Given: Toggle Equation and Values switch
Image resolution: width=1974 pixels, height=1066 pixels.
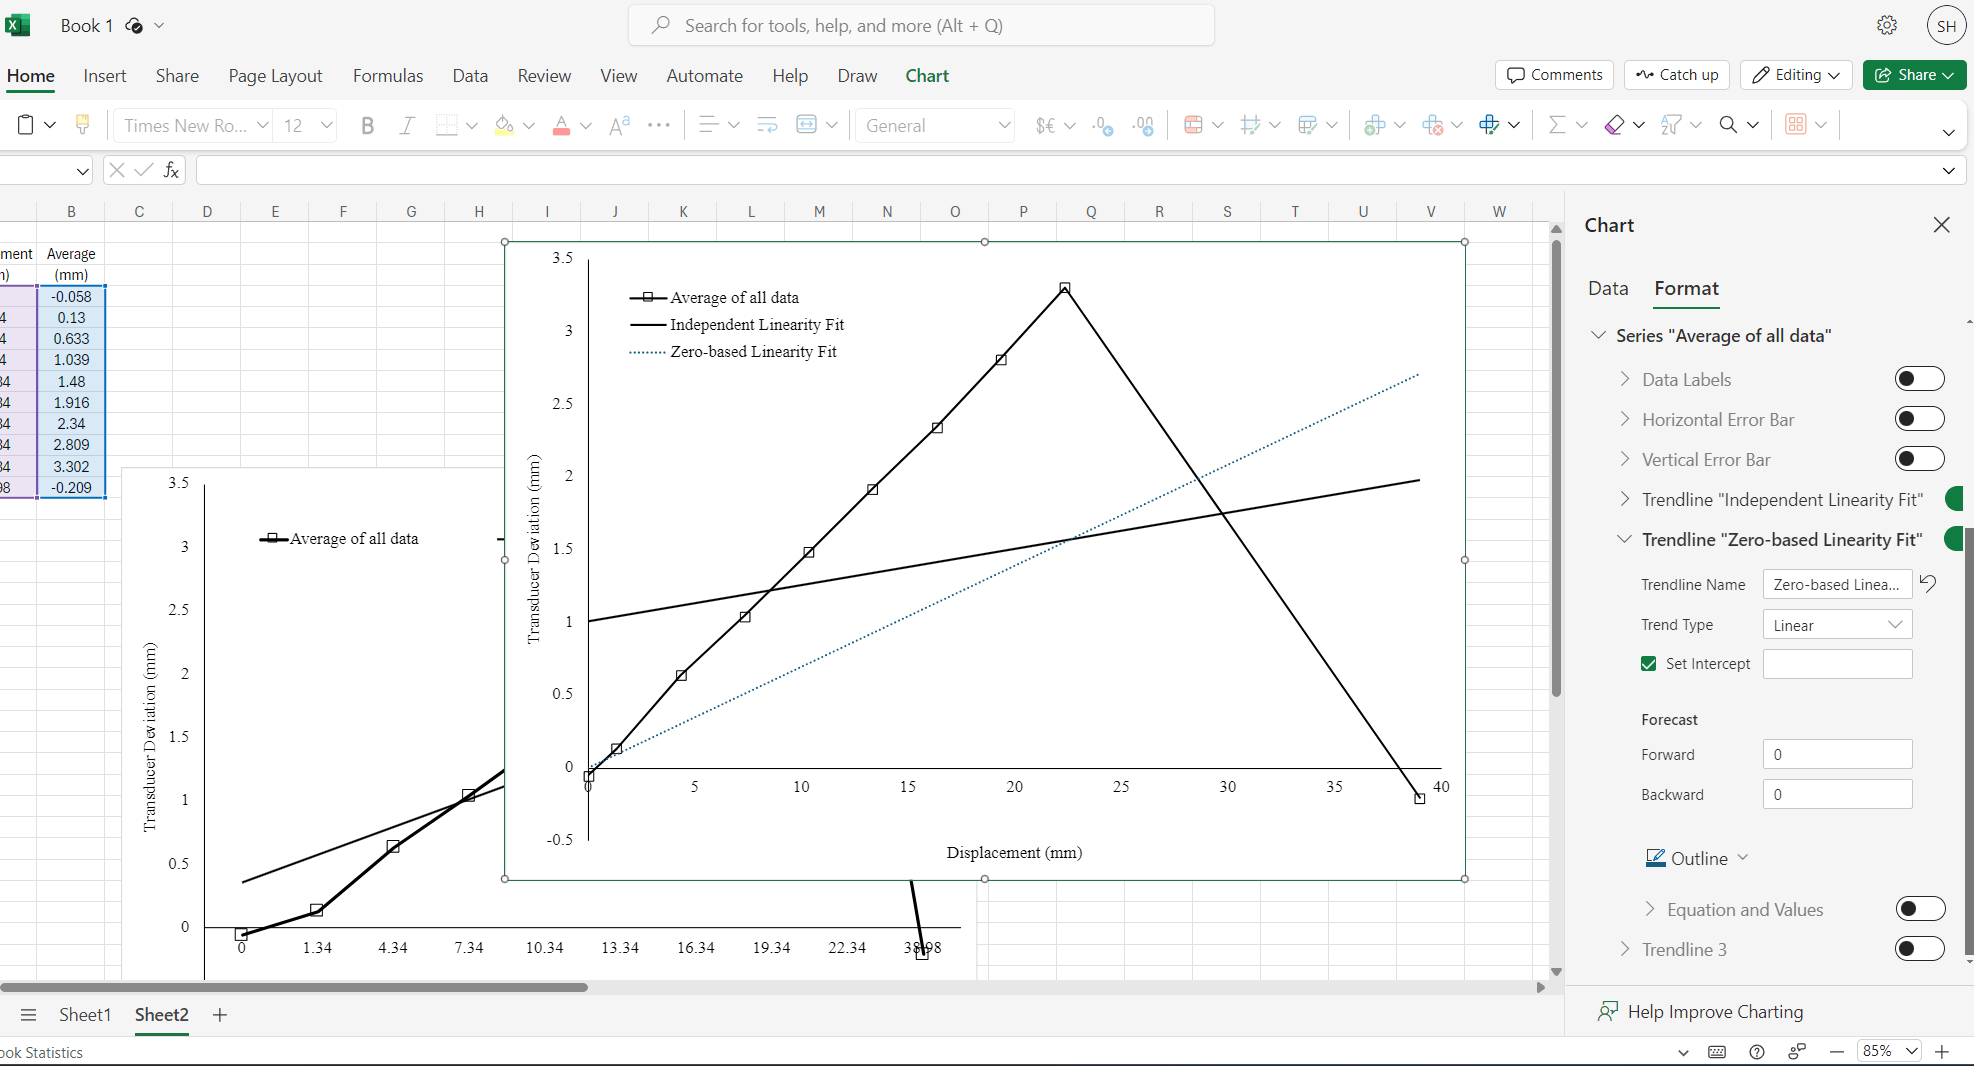Looking at the screenshot, I should (1921, 909).
